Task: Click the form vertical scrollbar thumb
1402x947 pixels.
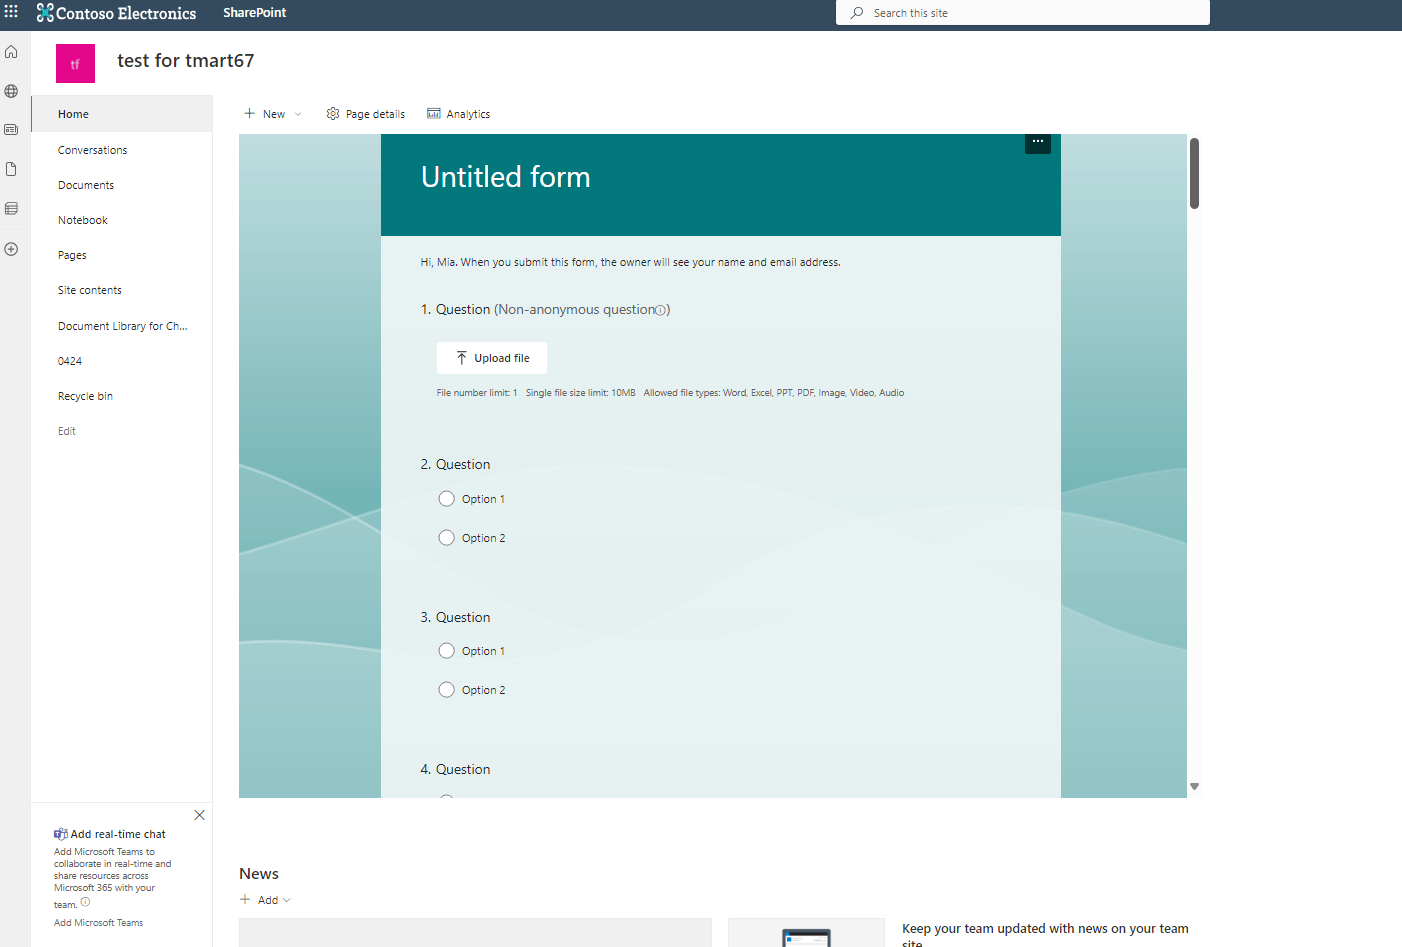Action: pyautogui.click(x=1194, y=173)
